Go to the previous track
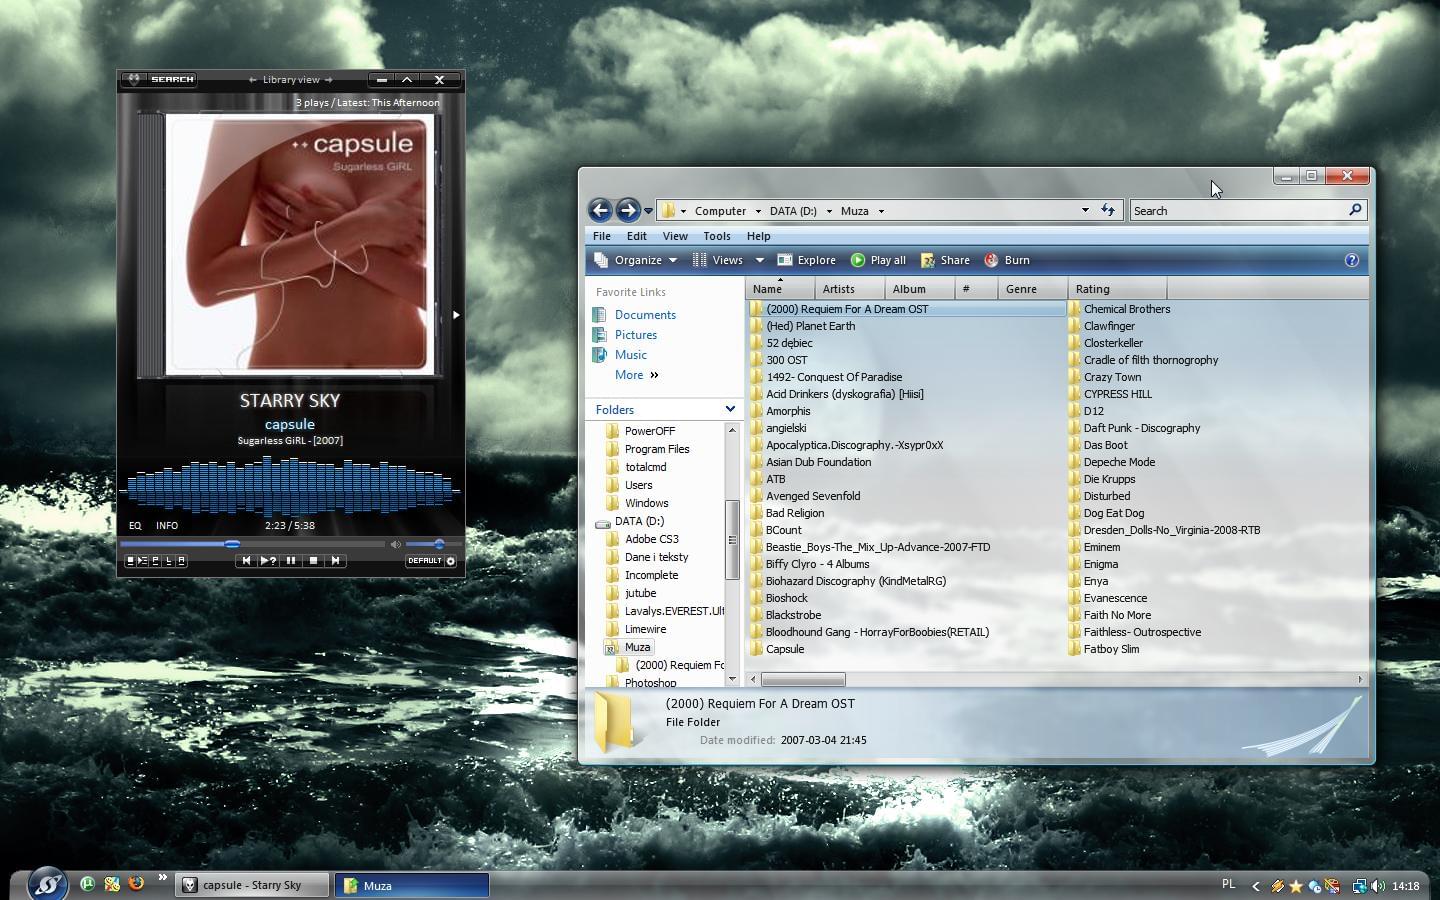1440x900 pixels. [x=246, y=561]
